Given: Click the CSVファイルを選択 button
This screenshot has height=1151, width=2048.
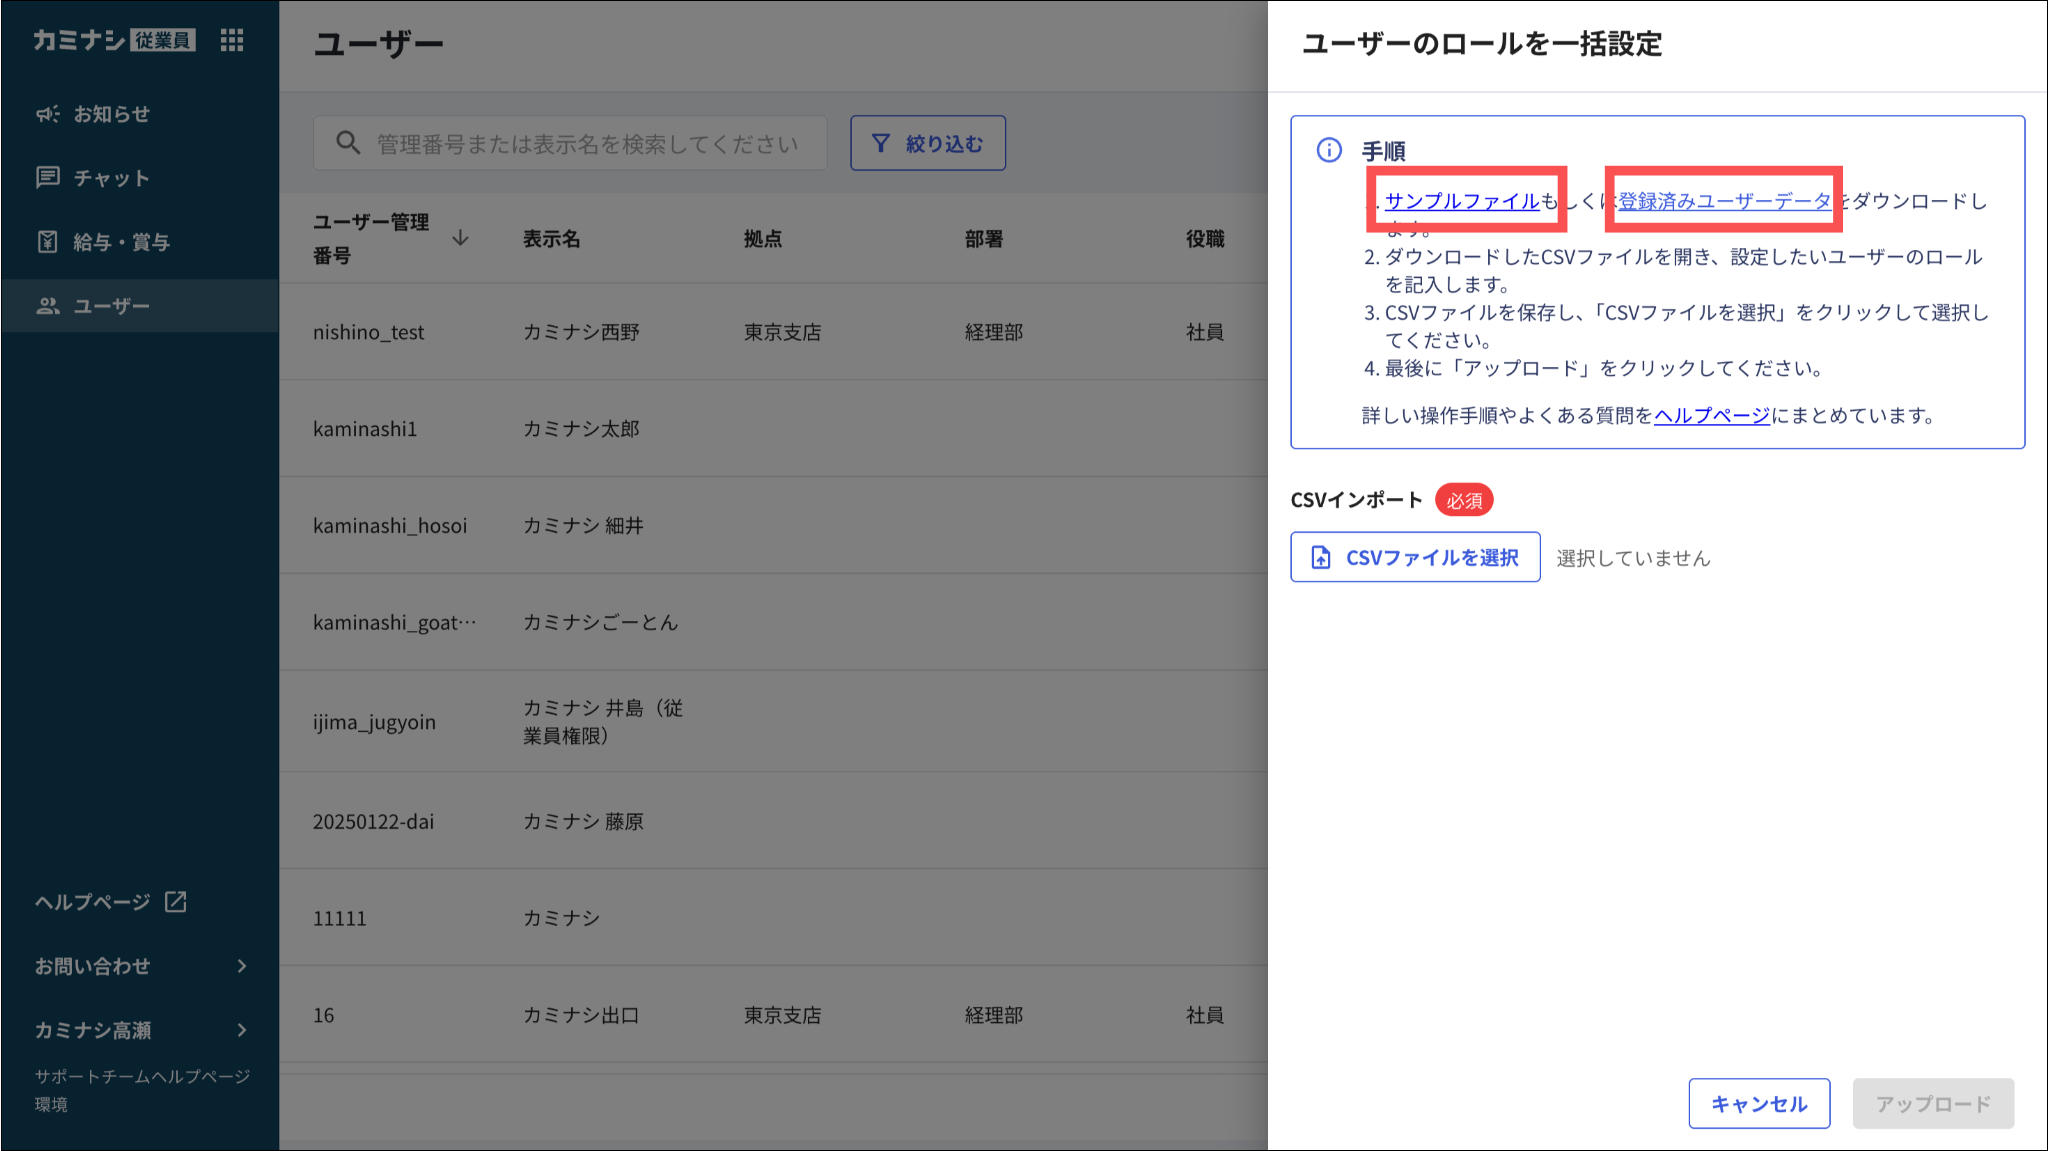Looking at the screenshot, I should point(1414,557).
